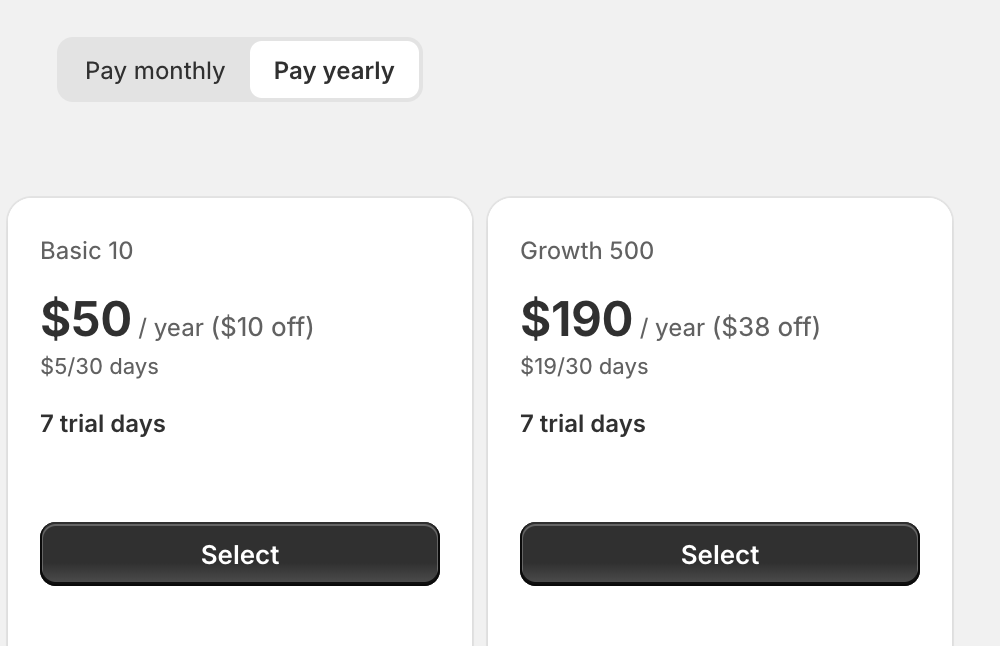
Task: Click the ($38 off) discount text
Action: [766, 327]
